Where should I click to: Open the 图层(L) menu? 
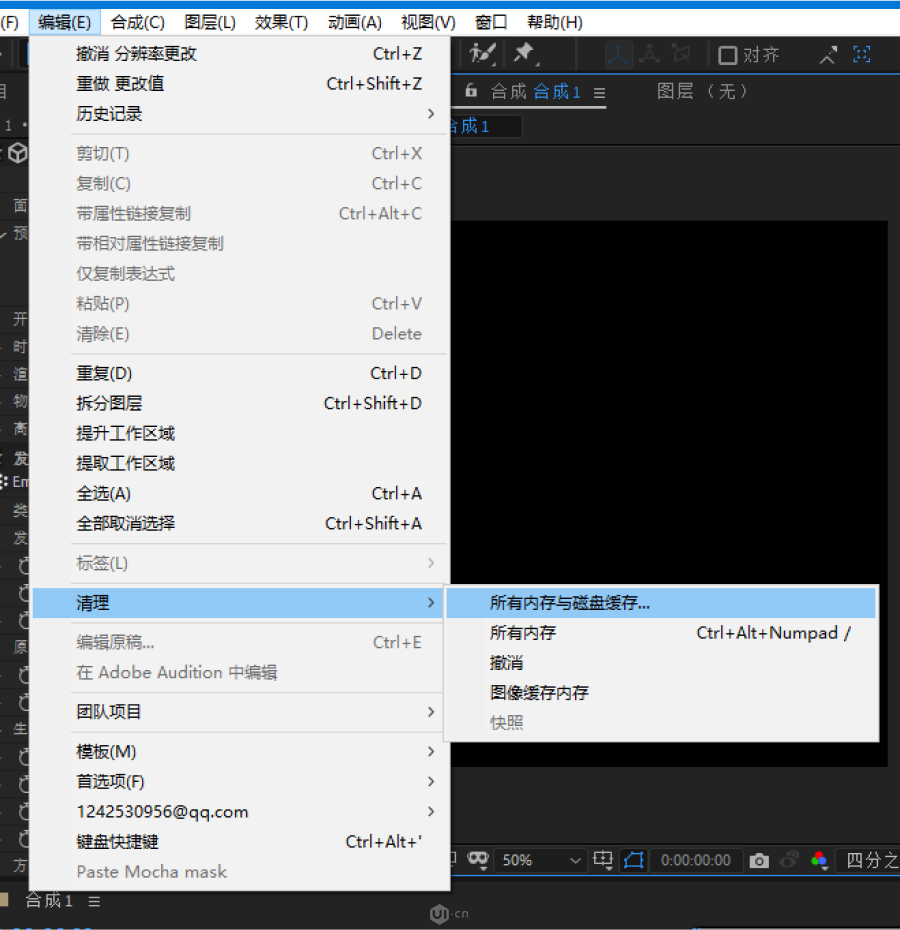(x=209, y=23)
